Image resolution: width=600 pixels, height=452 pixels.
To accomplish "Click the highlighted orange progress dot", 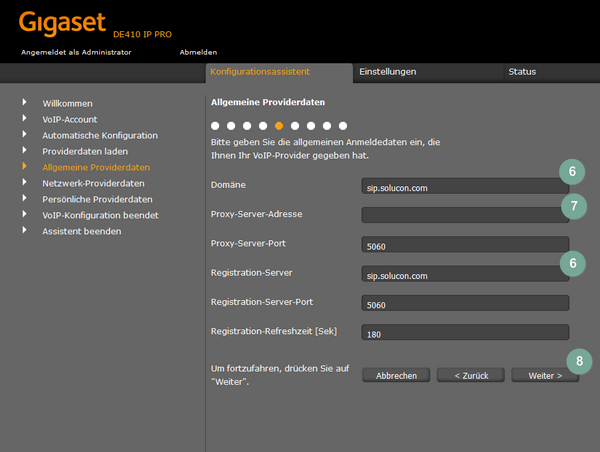I will point(279,127).
